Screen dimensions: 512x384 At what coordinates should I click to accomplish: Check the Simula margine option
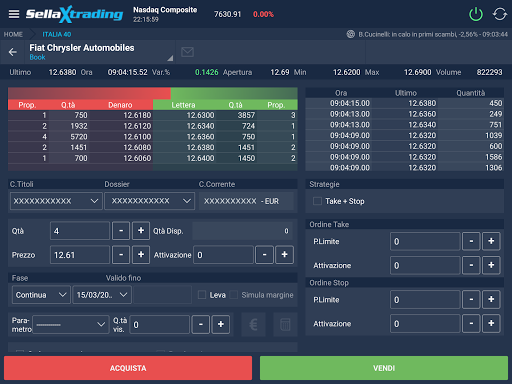234,295
